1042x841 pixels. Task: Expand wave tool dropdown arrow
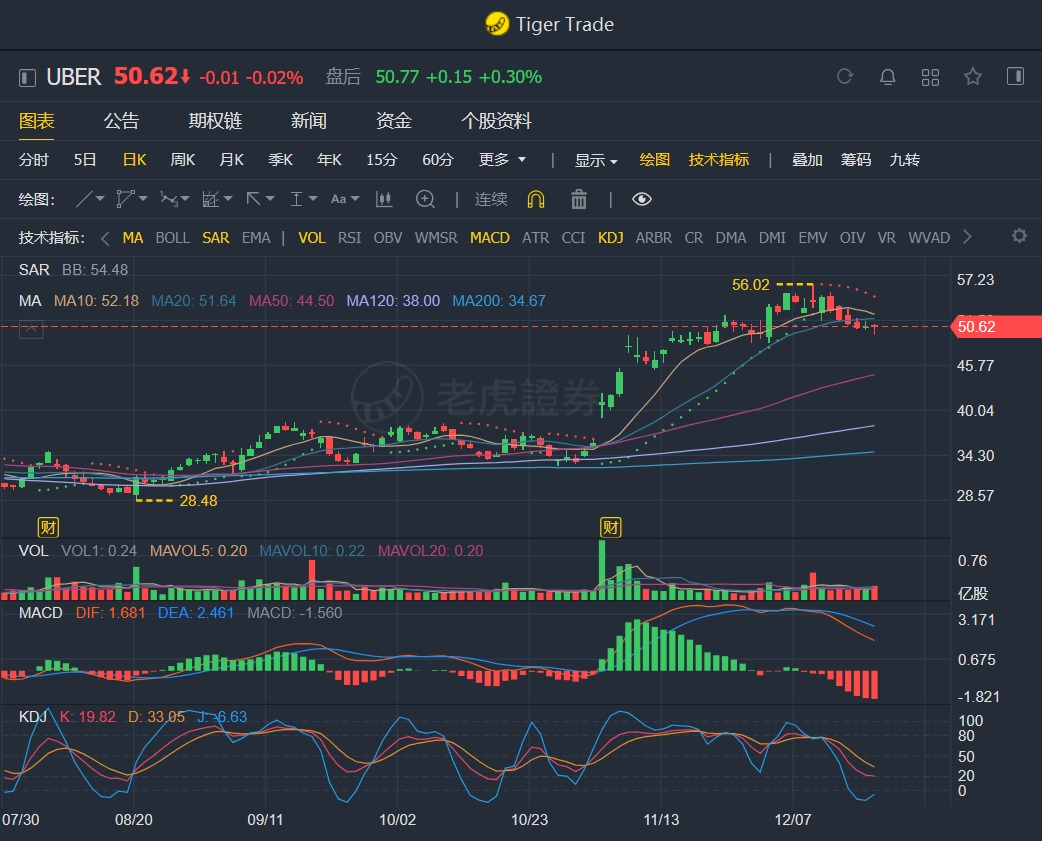click(x=185, y=199)
